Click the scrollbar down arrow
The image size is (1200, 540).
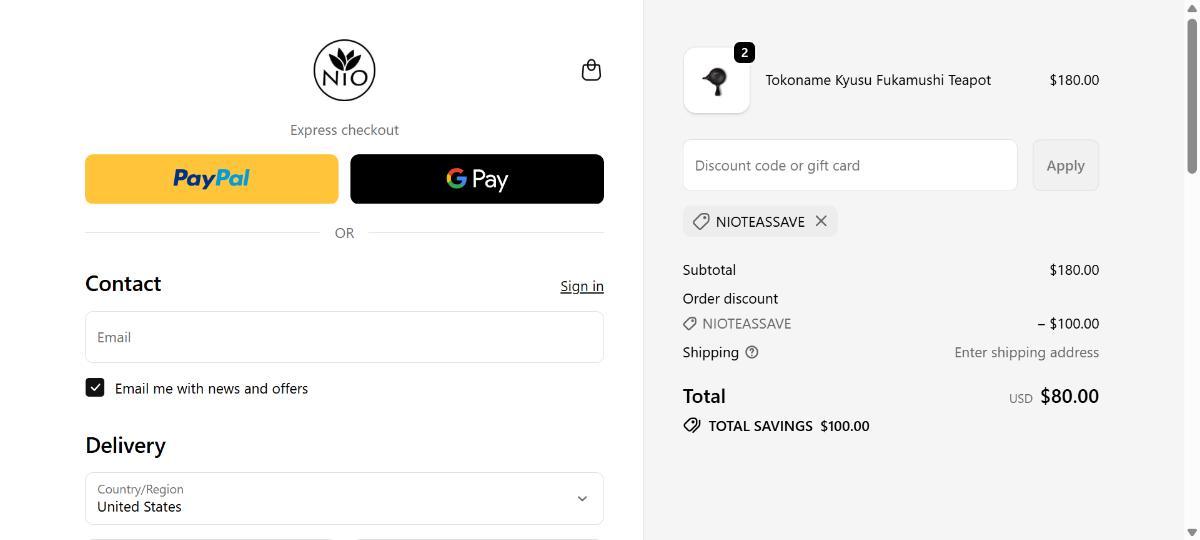[x=1191, y=532]
